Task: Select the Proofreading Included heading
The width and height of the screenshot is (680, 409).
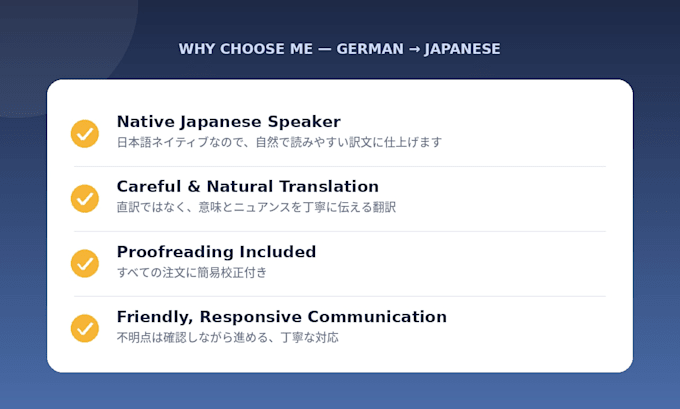Action: [216, 252]
